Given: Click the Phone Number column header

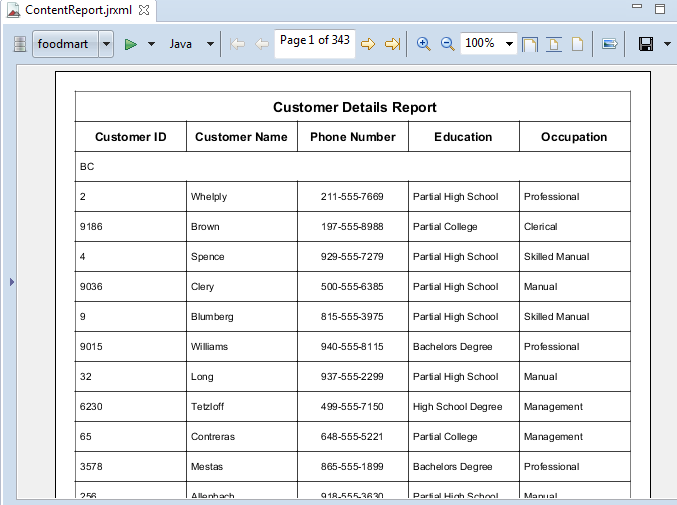Looking at the screenshot, I should [353, 137].
